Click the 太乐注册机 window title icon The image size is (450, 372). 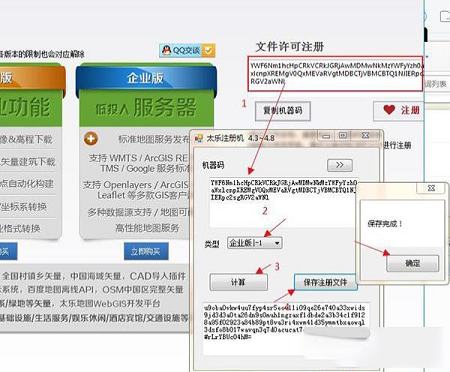point(199,138)
